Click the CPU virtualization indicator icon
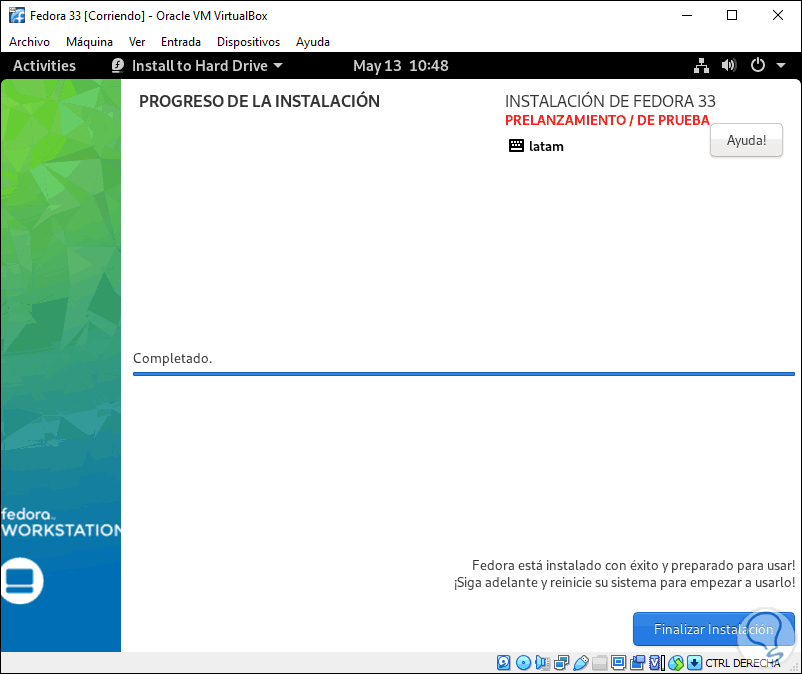The width and height of the screenshot is (802, 674). click(x=657, y=663)
